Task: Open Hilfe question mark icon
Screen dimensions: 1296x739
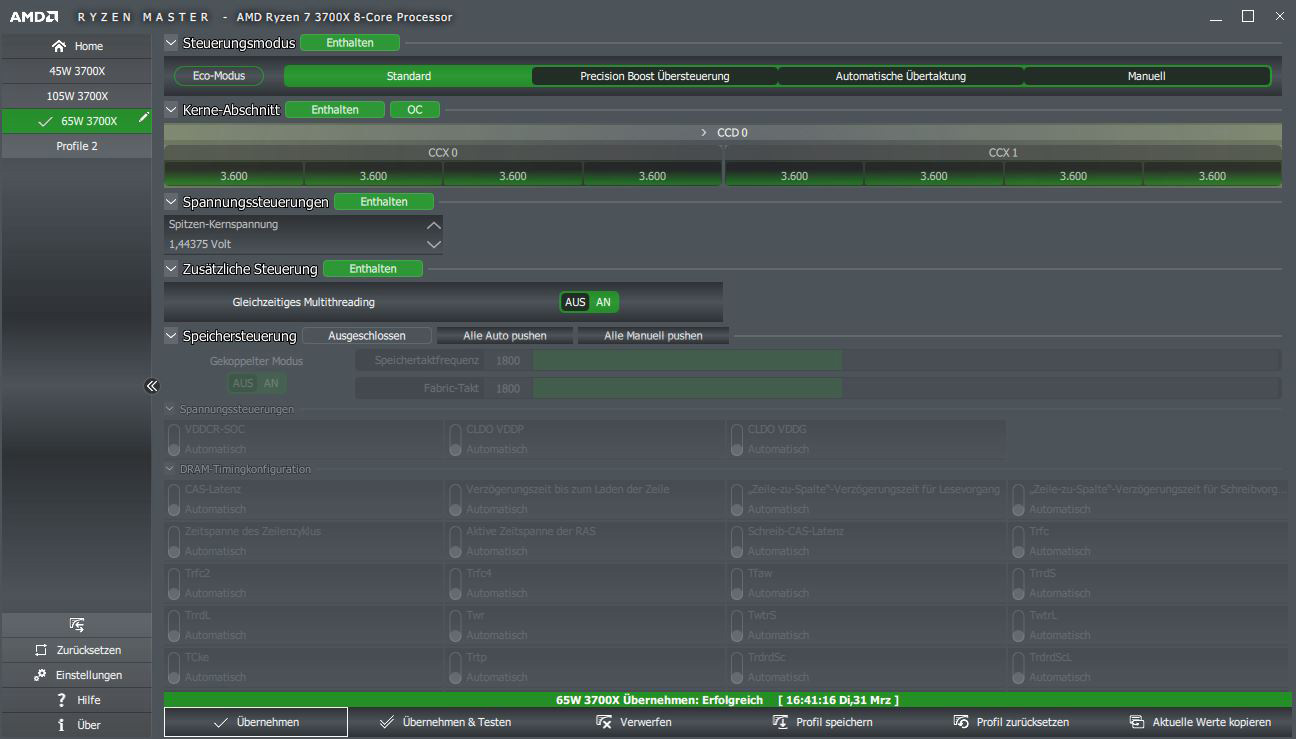Action: (x=62, y=700)
